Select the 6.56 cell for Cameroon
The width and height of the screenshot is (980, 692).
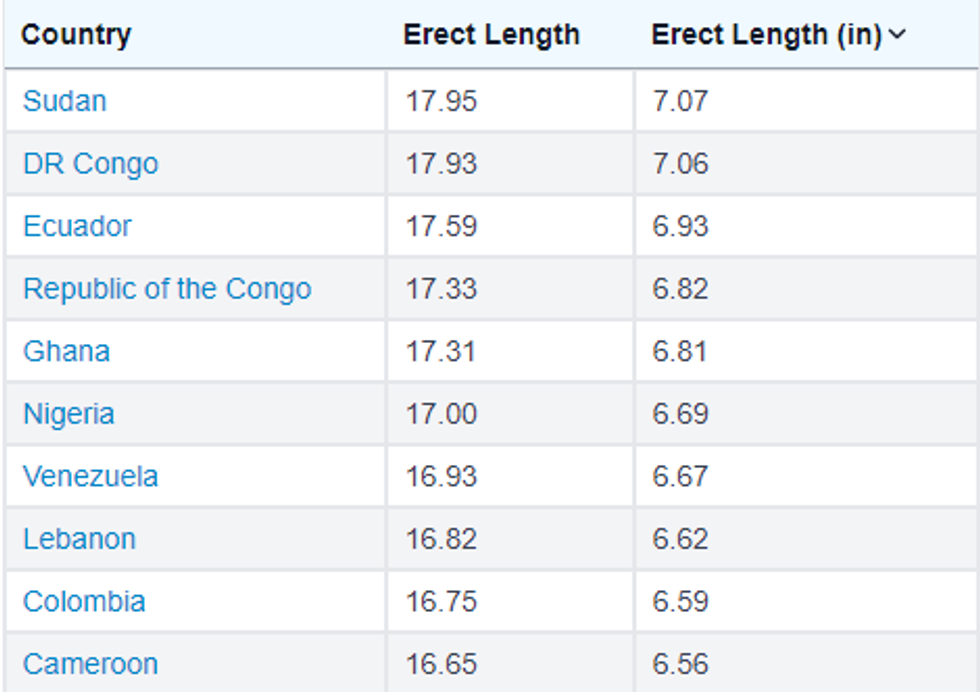[x=680, y=664]
